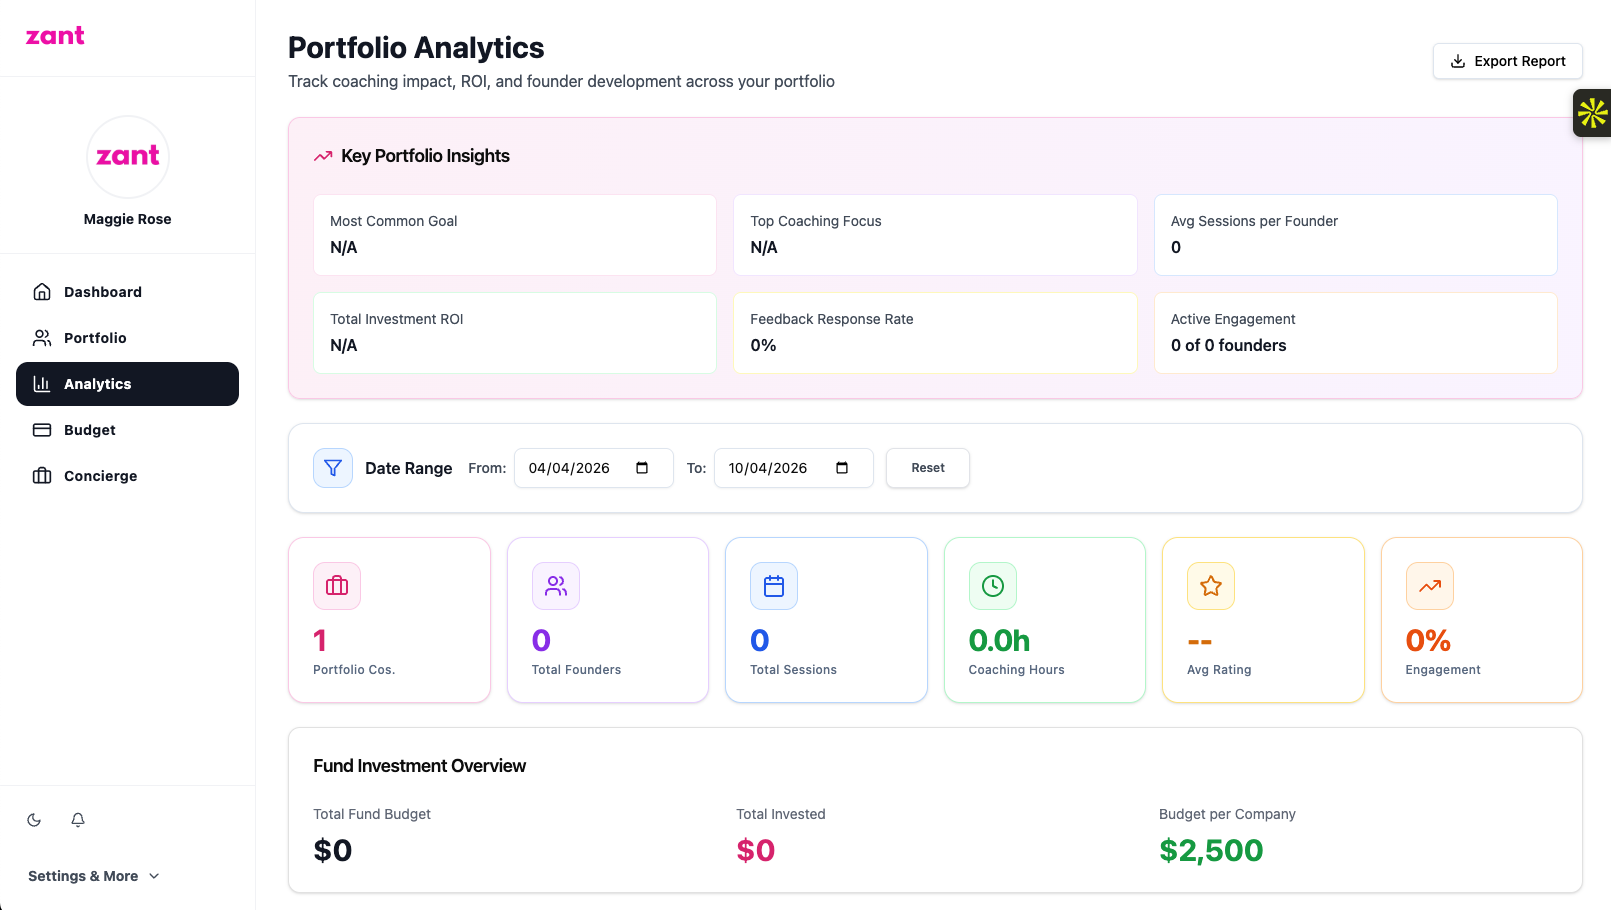Viewport: 1611px width, 910px height.
Task: Click the Date Range filter funnel icon
Action: 333,468
